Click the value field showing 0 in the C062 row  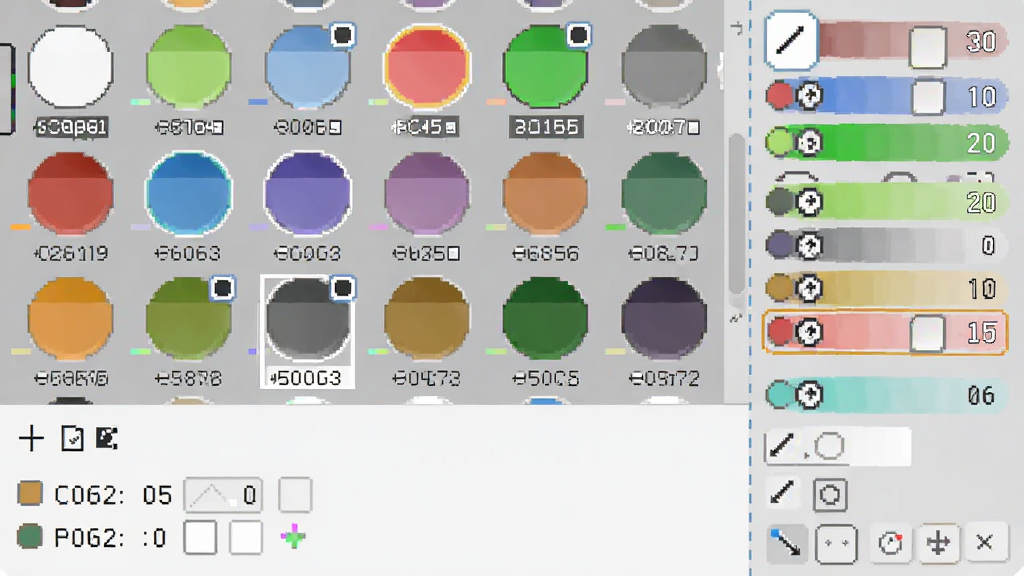pyautogui.click(x=223, y=494)
